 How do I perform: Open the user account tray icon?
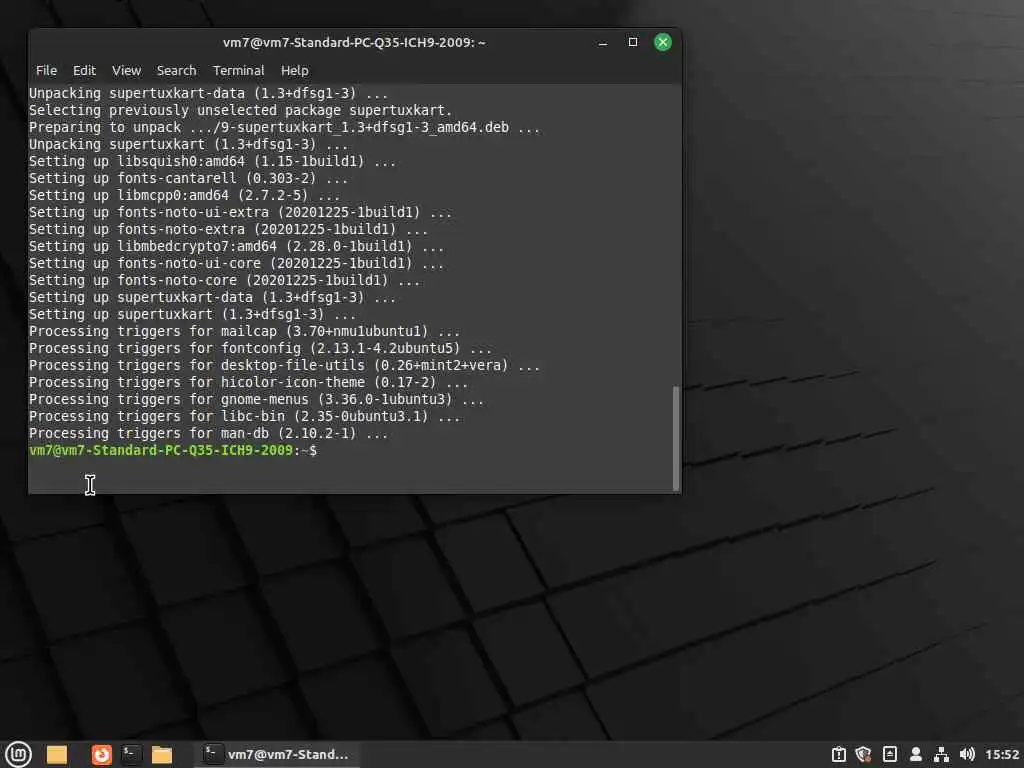coord(916,754)
